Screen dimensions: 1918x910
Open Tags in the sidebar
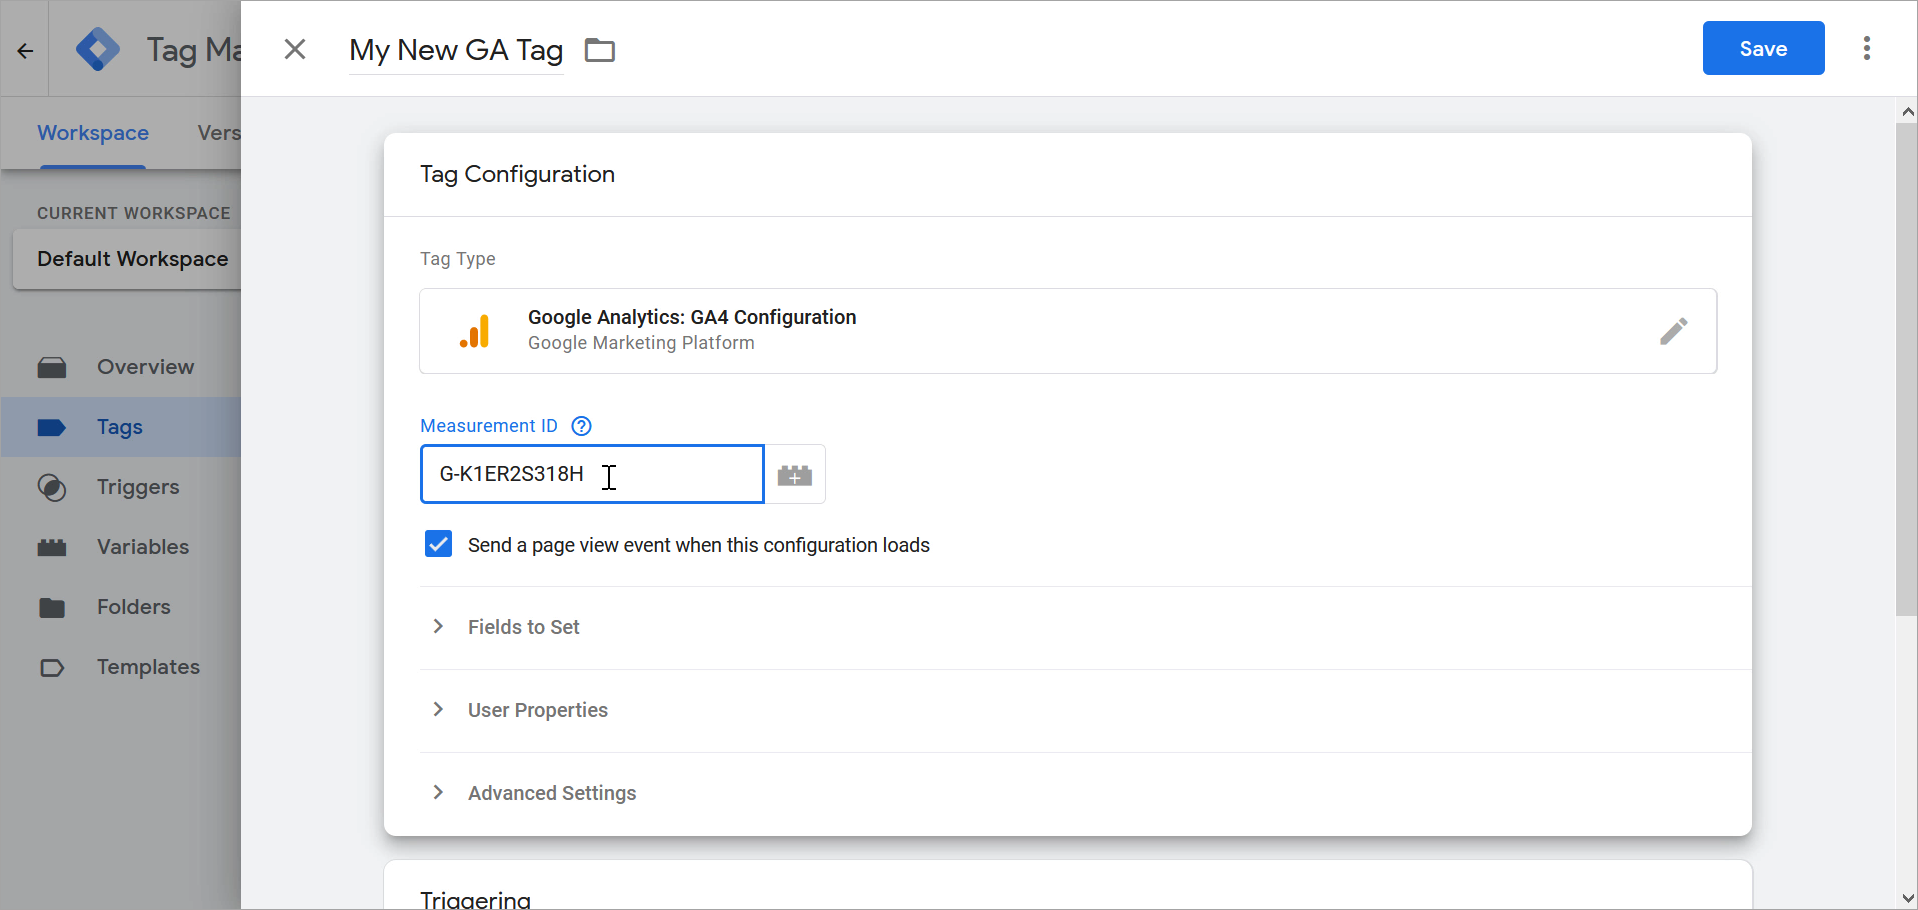point(121,427)
